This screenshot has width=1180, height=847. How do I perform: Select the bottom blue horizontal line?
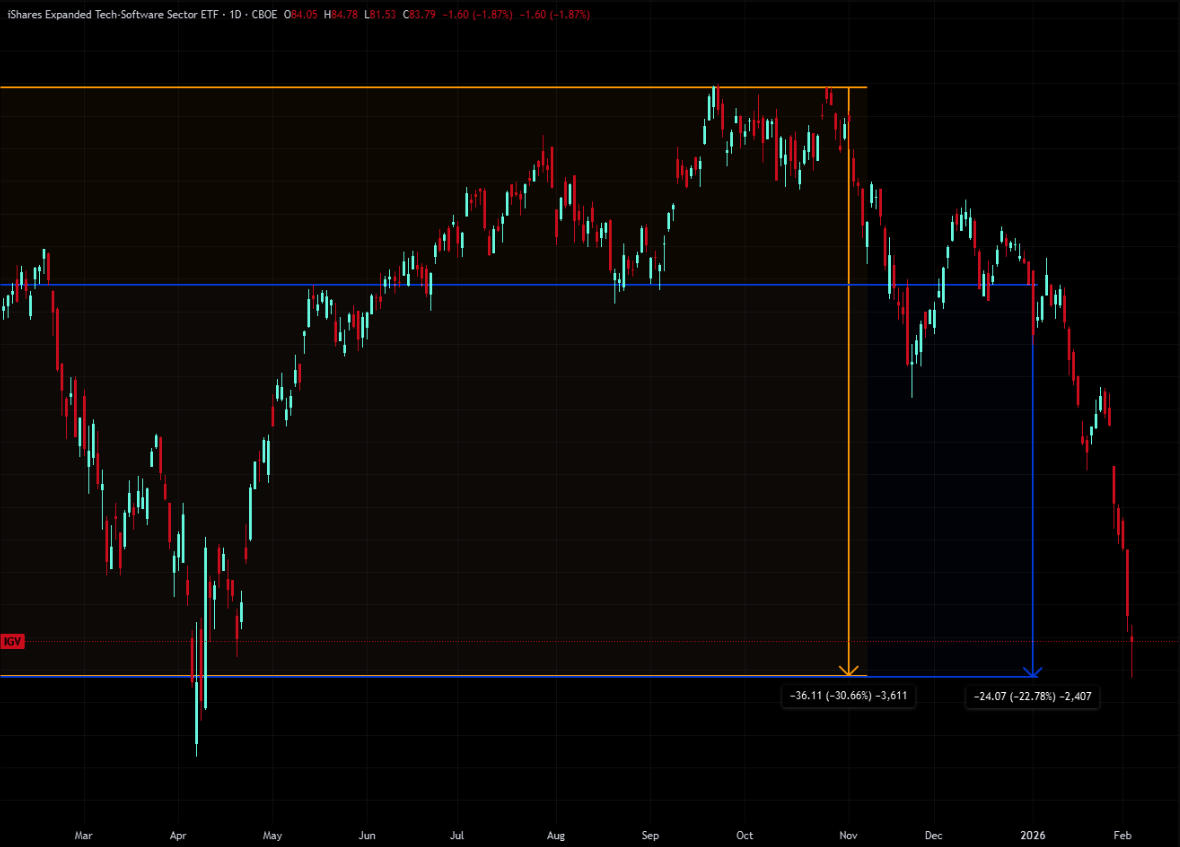tap(500, 677)
